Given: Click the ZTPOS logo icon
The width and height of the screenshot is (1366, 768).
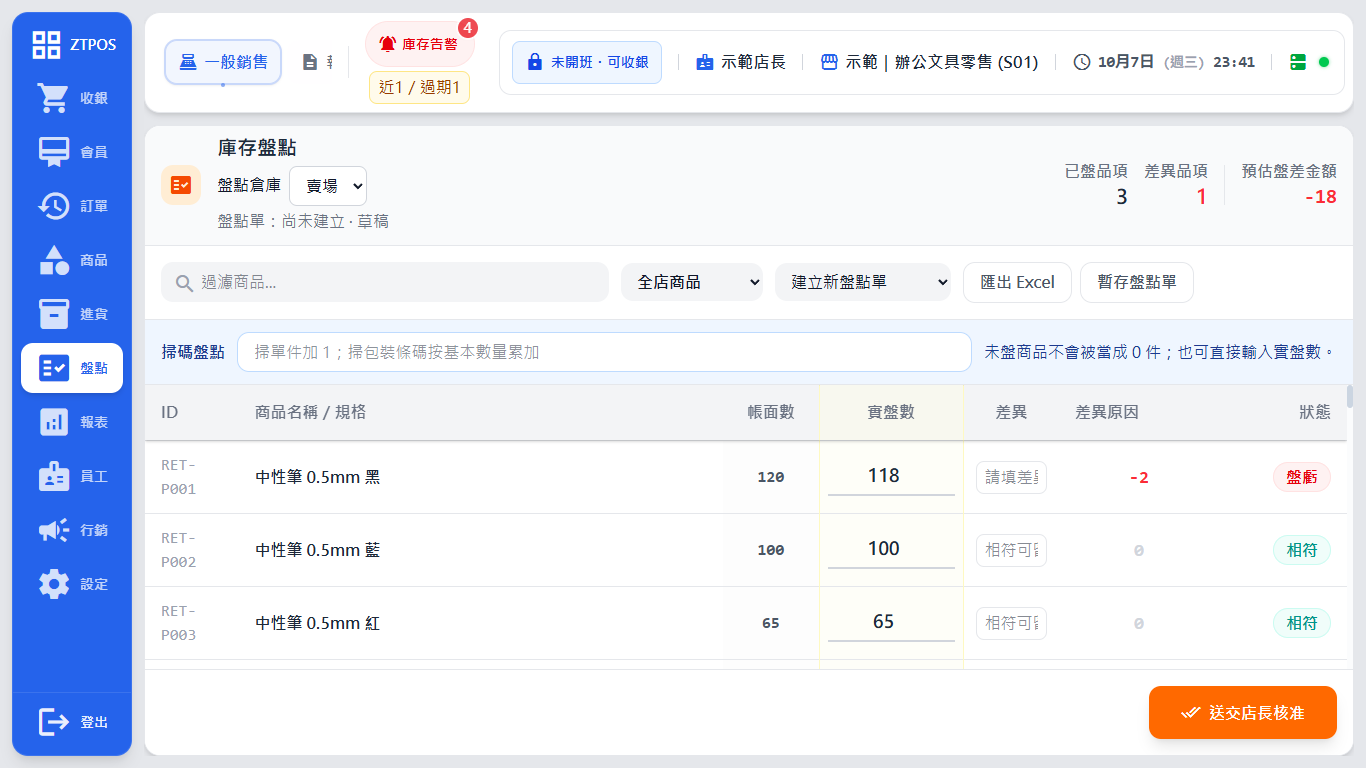Looking at the screenshot, I should coord(46,44).
